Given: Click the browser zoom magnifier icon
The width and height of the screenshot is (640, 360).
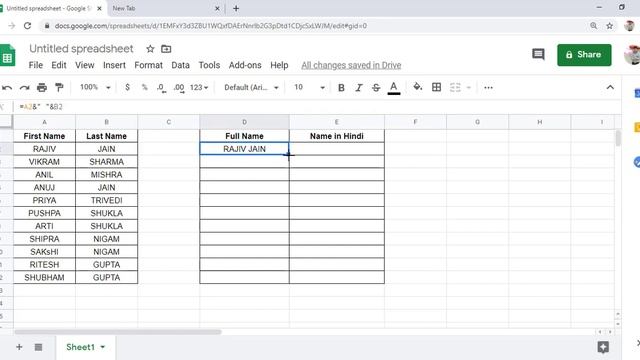Looking at the screenshot, I should 593,26.
